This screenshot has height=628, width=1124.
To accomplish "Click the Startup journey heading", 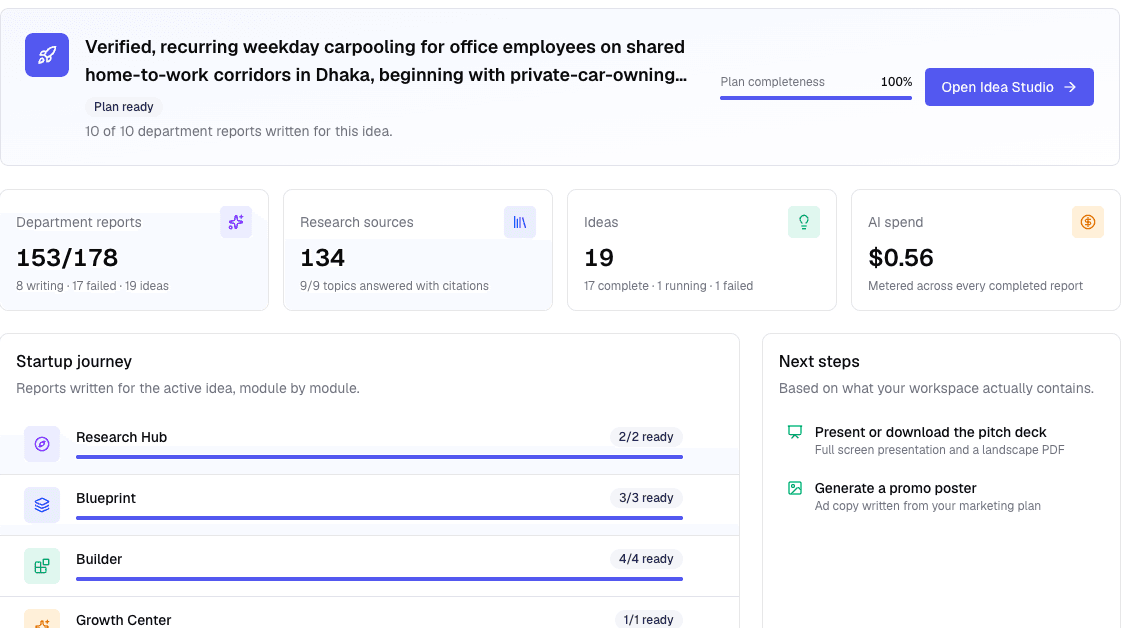I will click(74, 361).
